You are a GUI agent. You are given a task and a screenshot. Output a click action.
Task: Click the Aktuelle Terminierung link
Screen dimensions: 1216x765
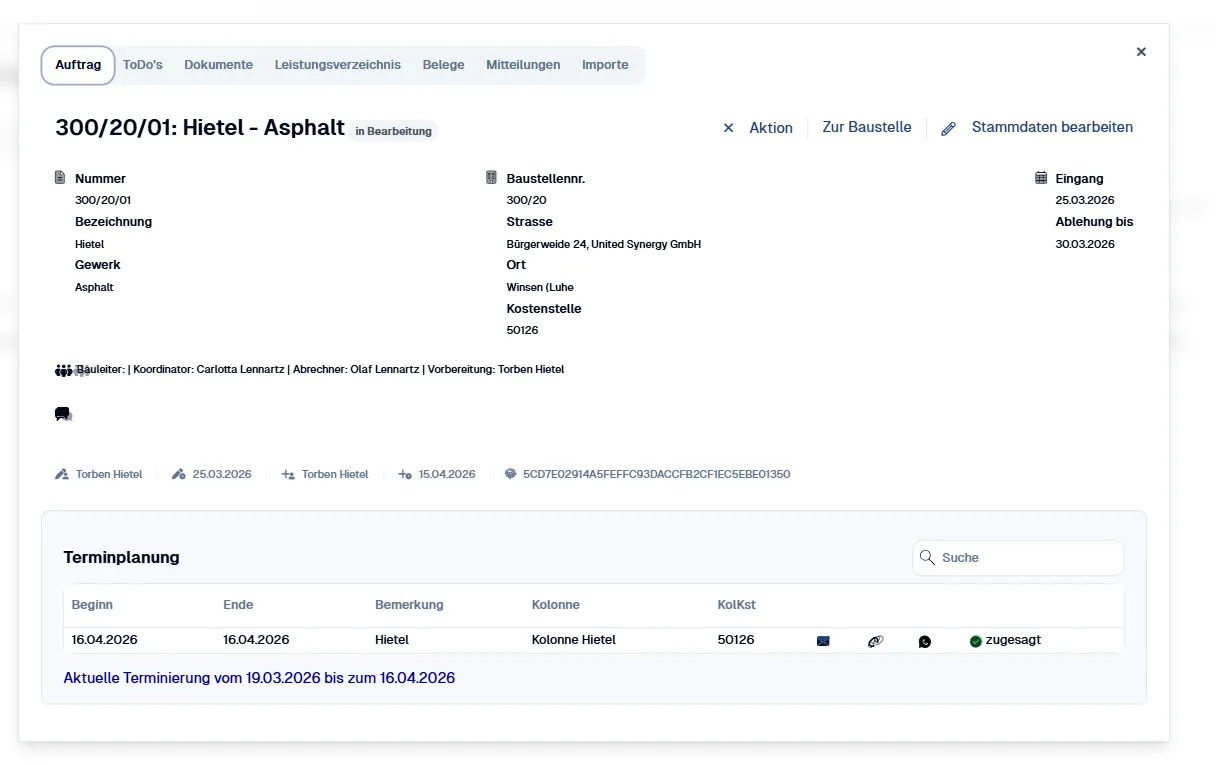[259, 677]
